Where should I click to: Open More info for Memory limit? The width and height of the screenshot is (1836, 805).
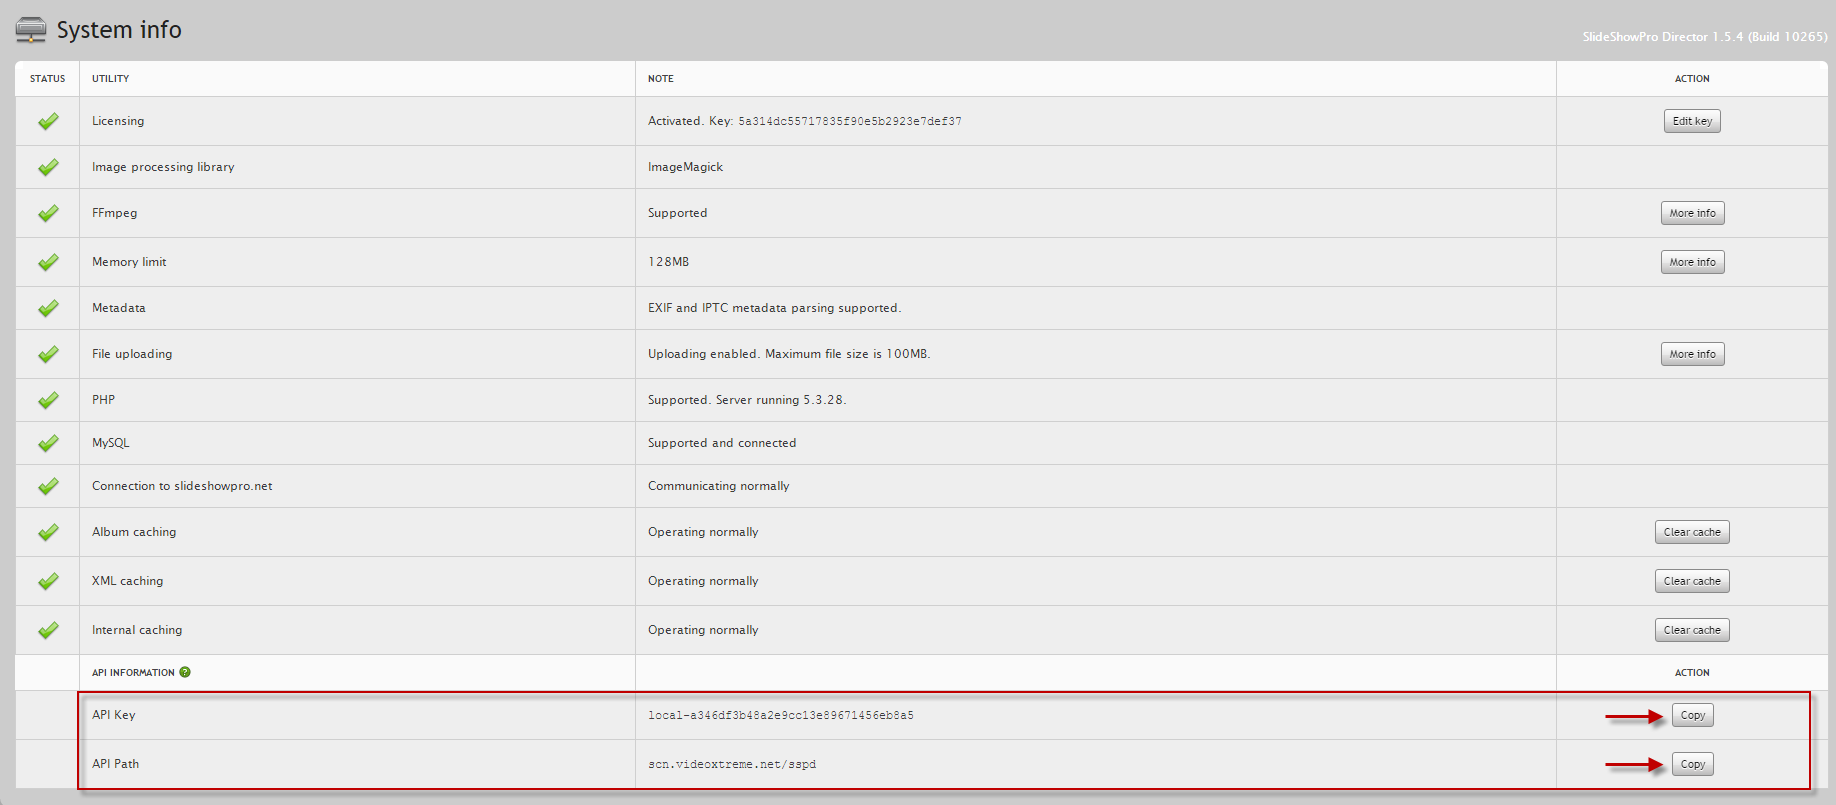point(1692,262)
